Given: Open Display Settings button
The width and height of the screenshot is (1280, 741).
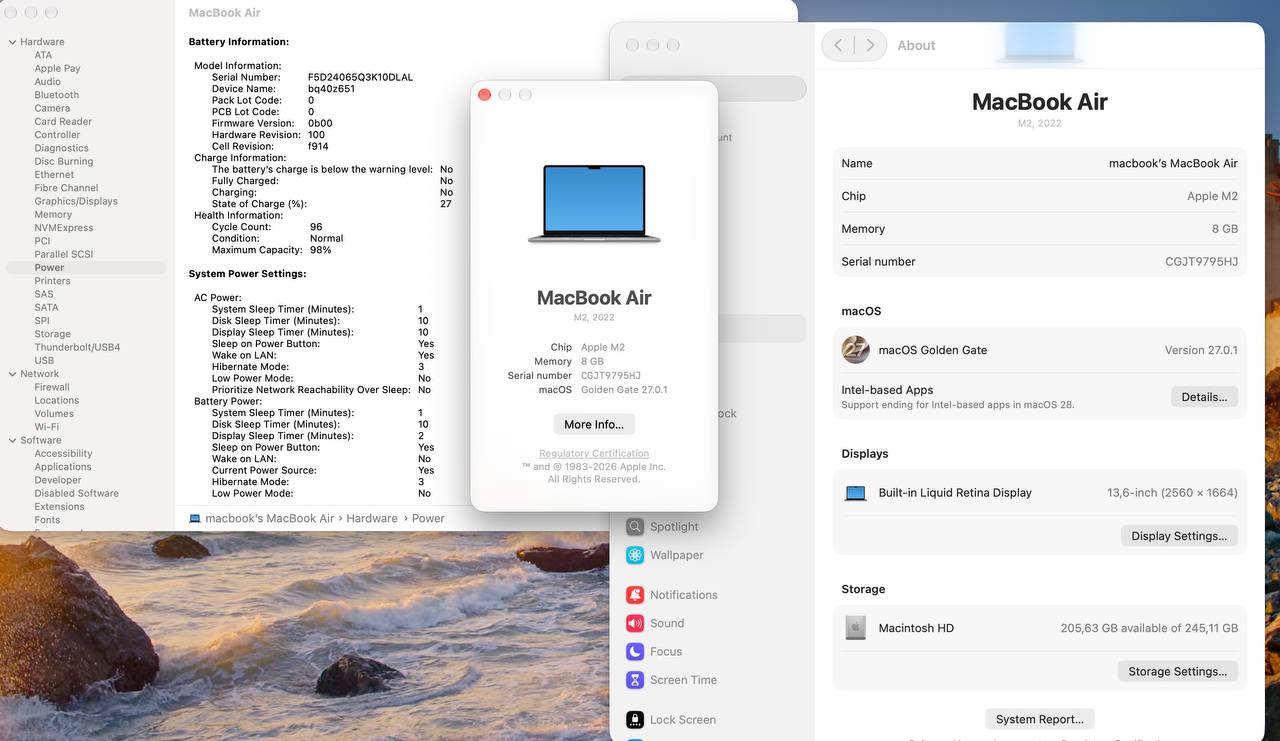Looking at the screenshot, I should pyautogui.click(x=1179, y=536).
